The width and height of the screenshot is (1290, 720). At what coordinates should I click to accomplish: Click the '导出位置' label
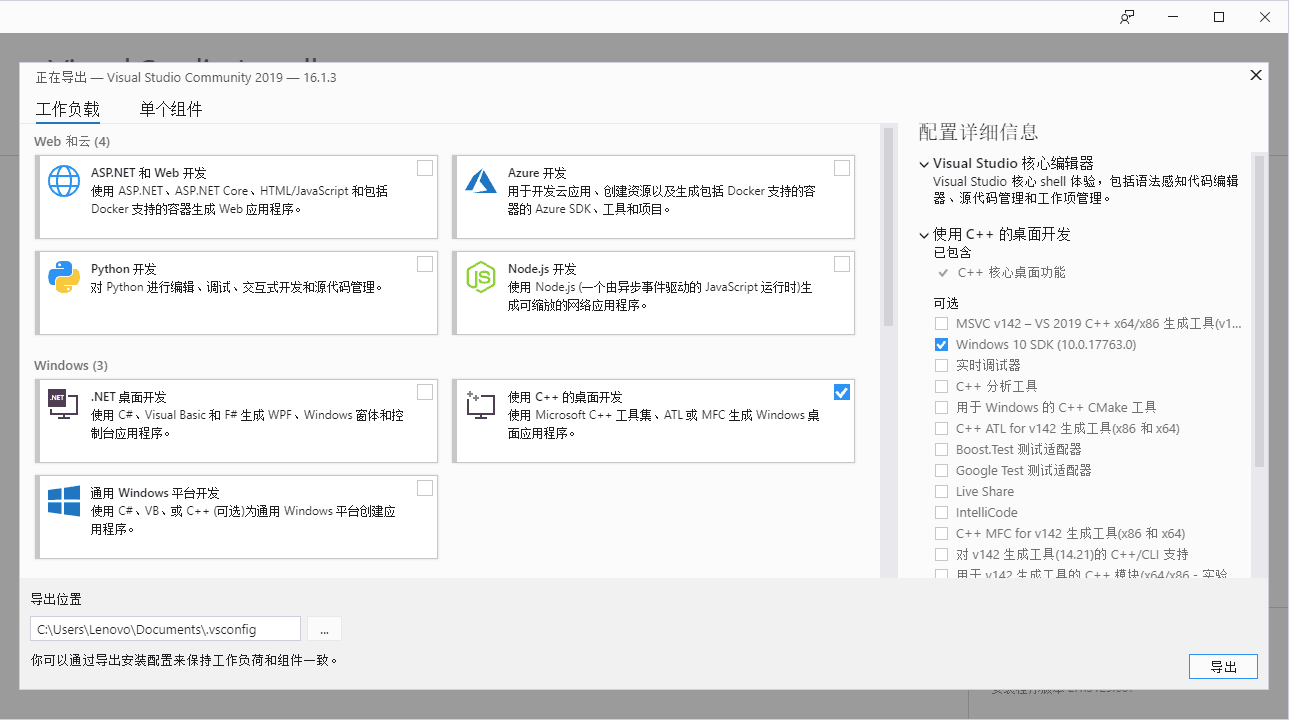(56, 600)
